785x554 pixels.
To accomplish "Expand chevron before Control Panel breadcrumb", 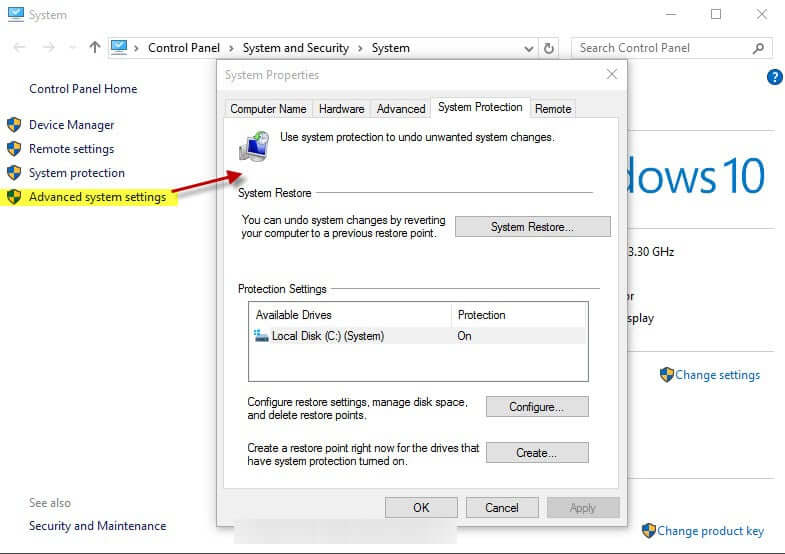I will 136,49.
